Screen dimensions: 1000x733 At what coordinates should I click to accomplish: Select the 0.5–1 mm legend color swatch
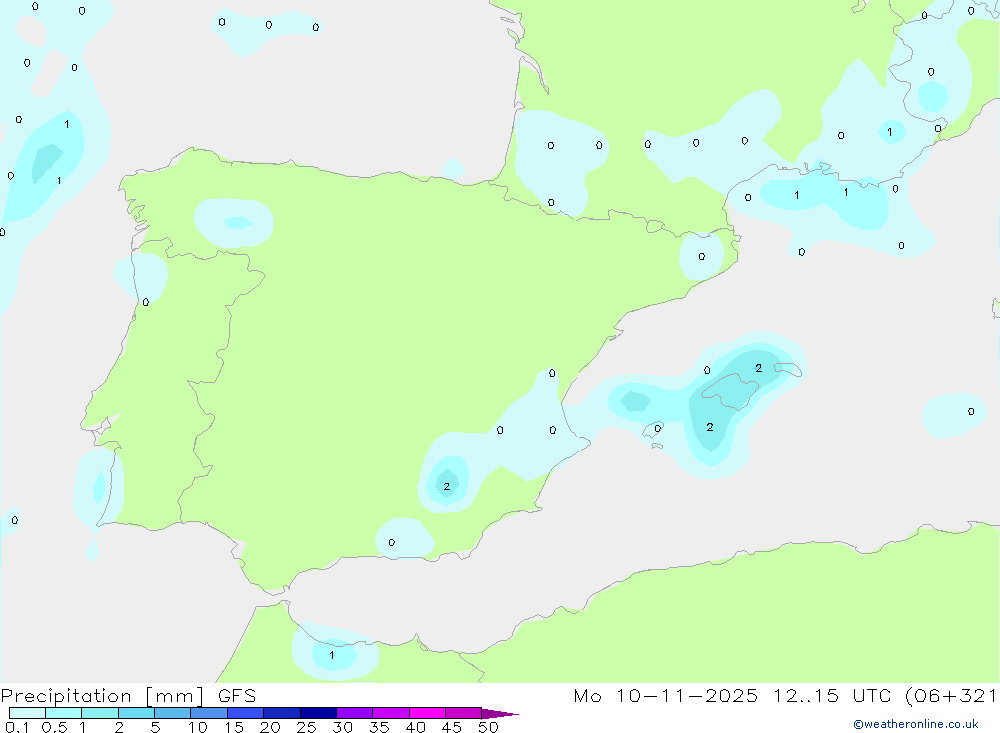(63, 713)
